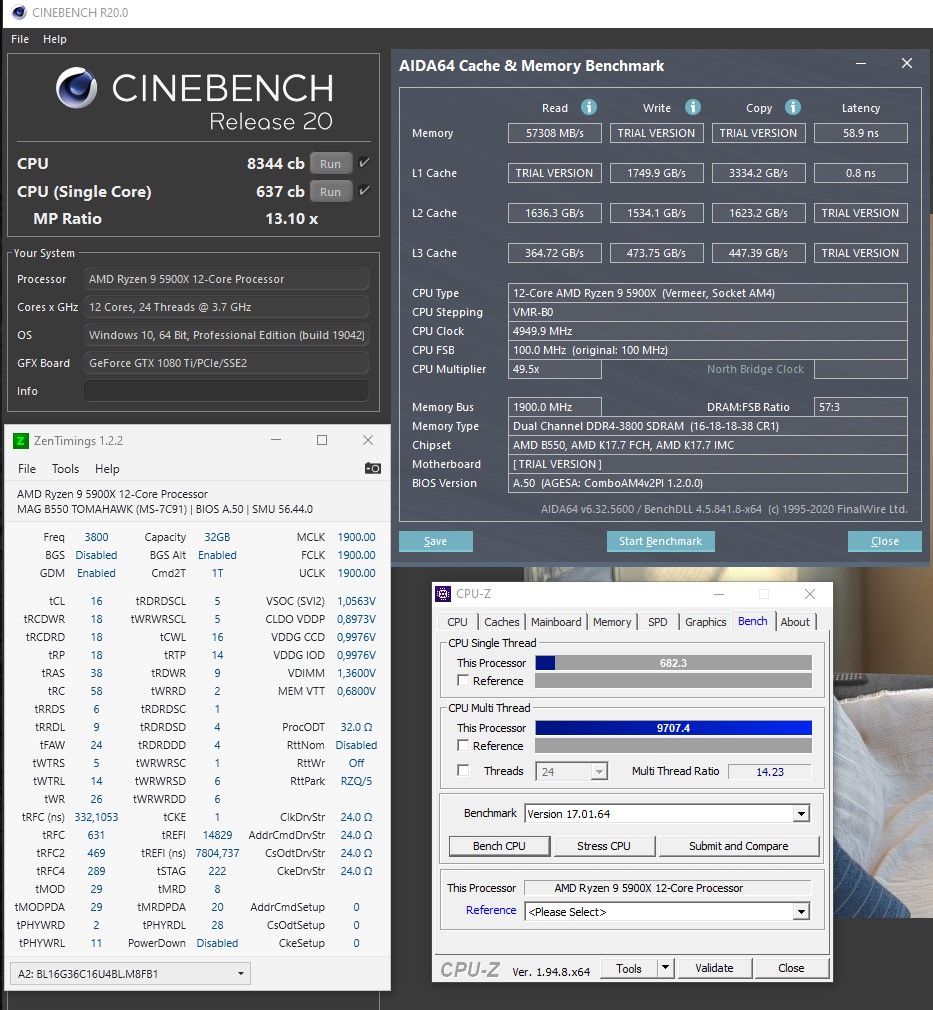This screenshot has width=933, height=1010.
Task: Open the Help menu in ZenTimings
Action: click(x=107, y=468)
